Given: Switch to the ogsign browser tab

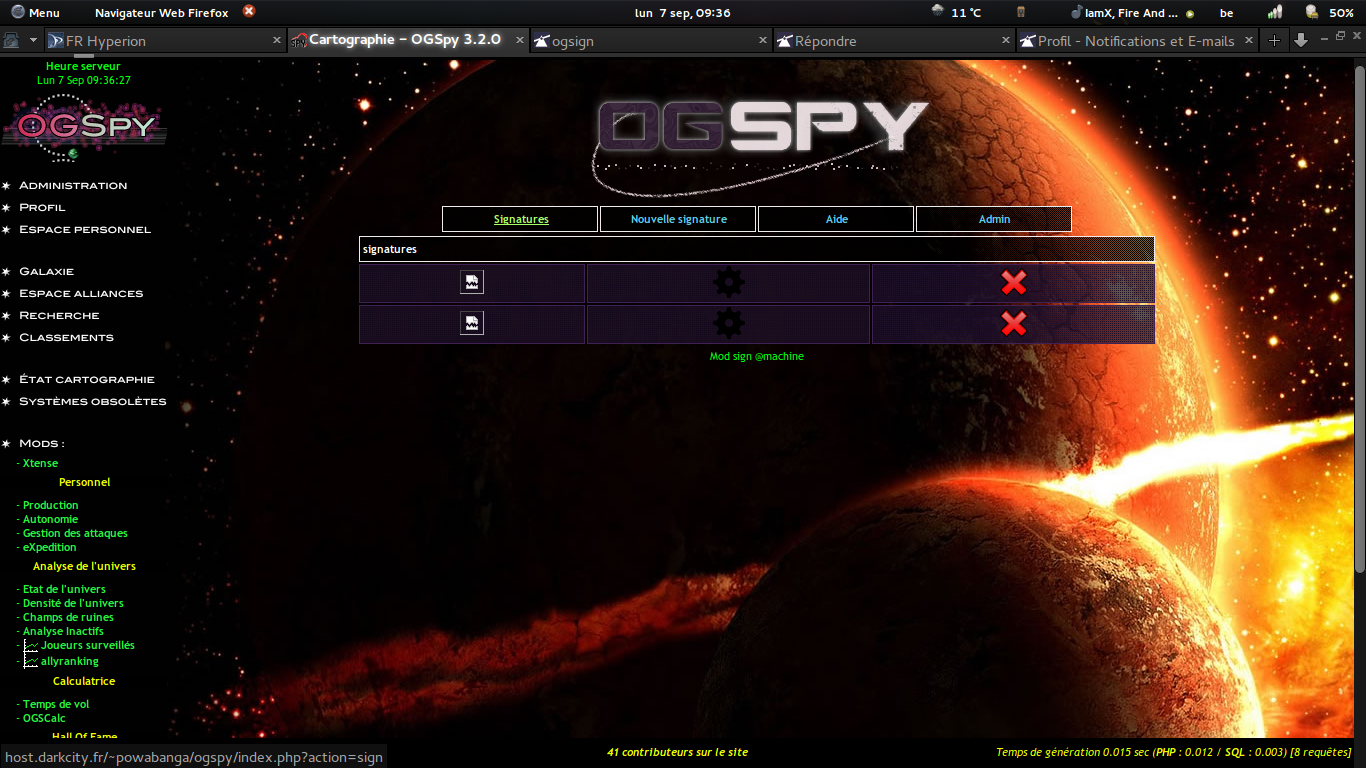Looking at the screenshot, I should pos(651,41).
